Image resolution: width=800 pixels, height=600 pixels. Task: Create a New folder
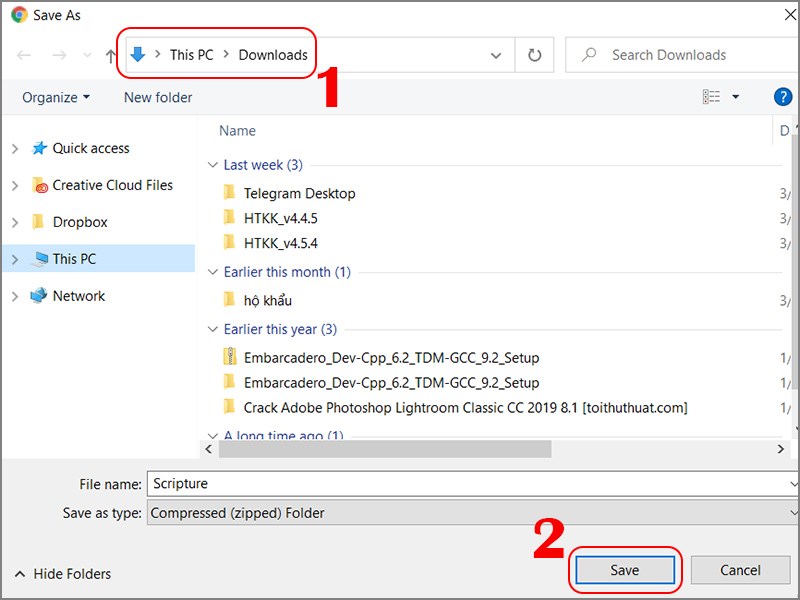pos(158,97)
